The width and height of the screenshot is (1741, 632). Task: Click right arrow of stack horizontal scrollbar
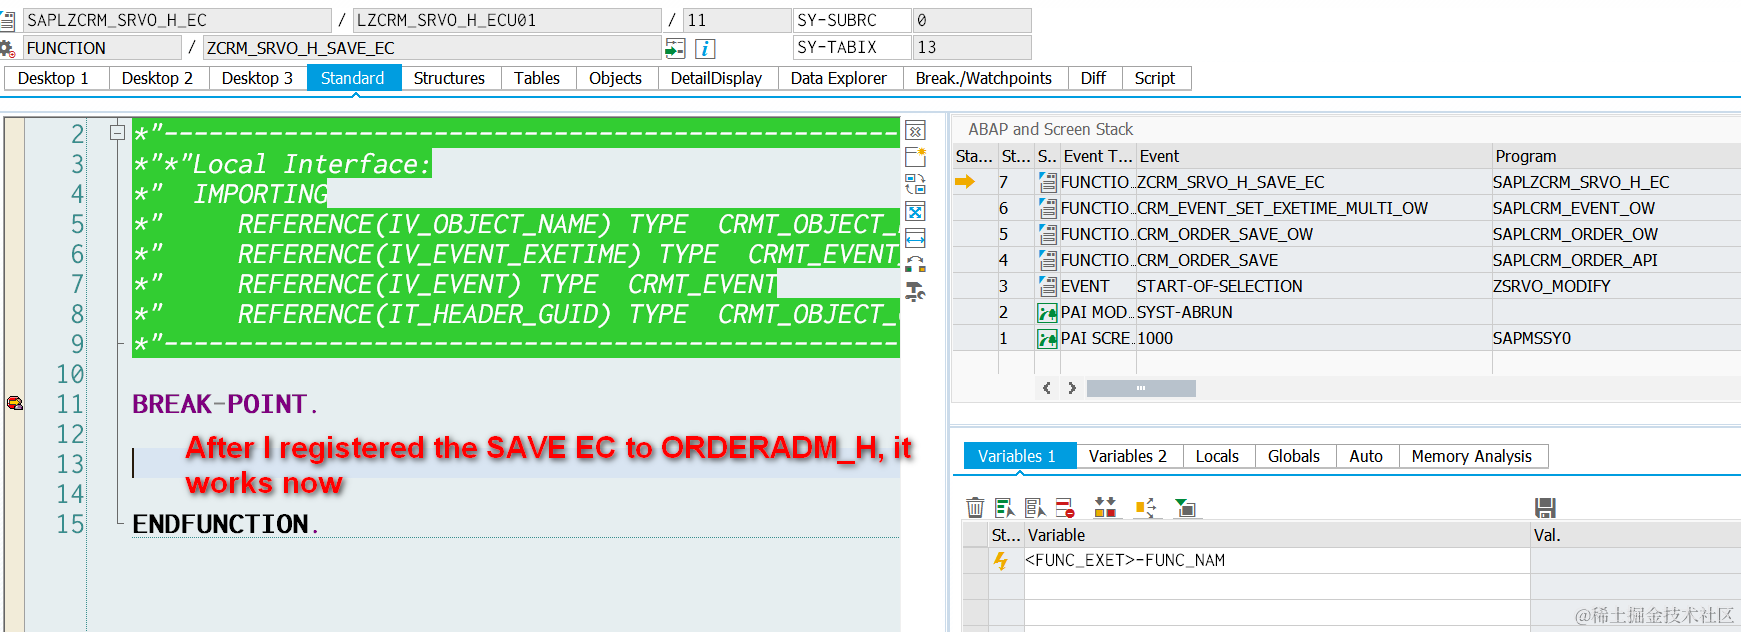click(x=1072, y=388)
